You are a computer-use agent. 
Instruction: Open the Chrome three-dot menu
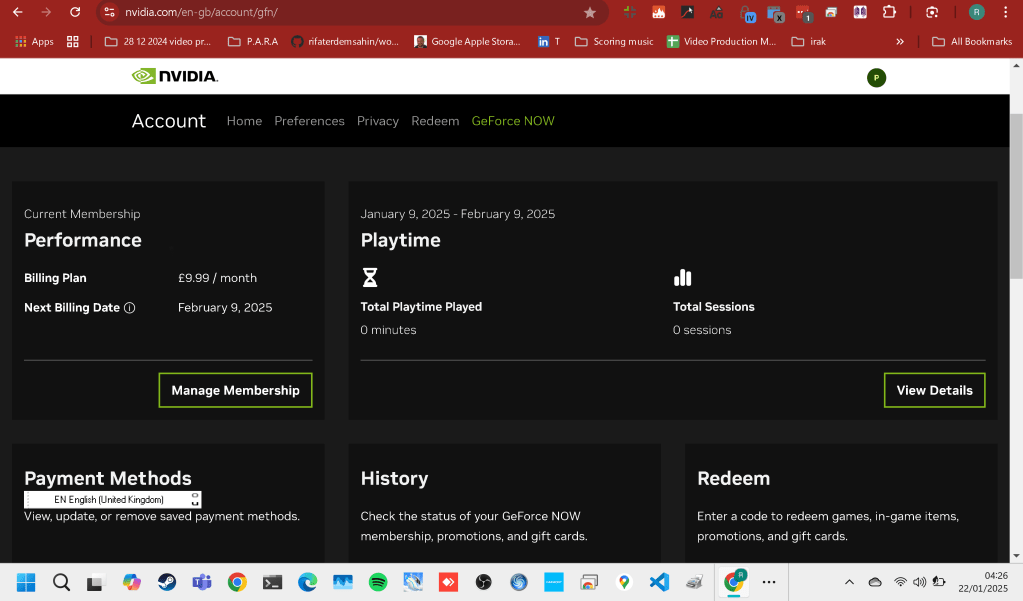point(1005,12)
